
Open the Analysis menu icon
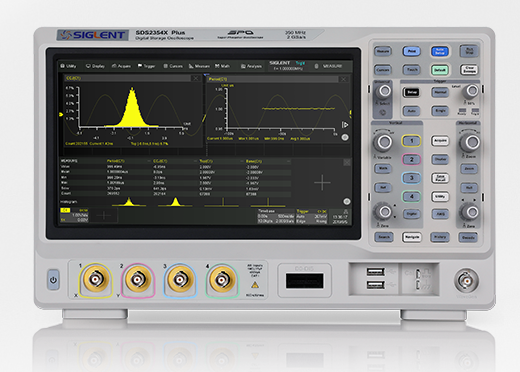pos(251,66)
